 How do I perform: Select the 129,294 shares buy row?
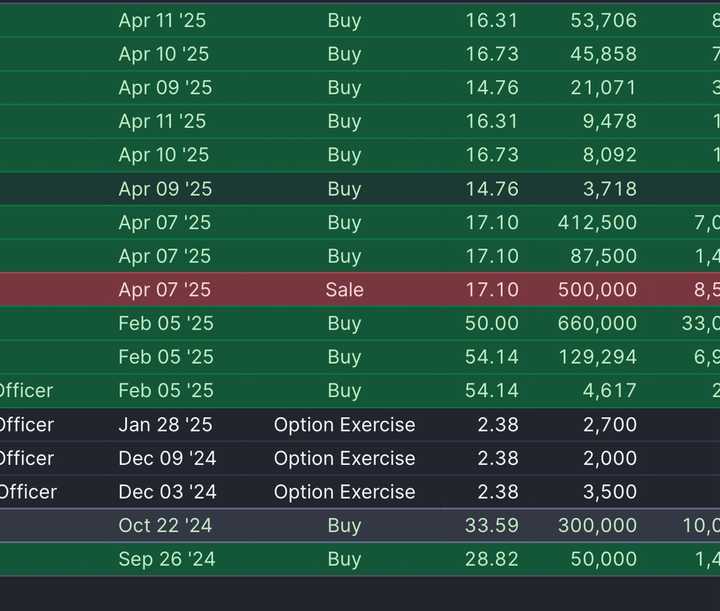coord(360,357)
